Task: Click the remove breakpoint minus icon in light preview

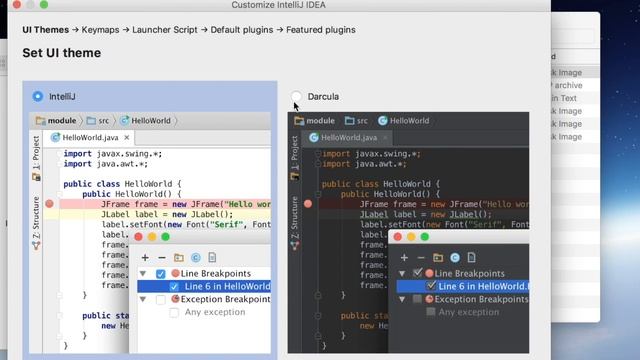Action: pos(162,258)
